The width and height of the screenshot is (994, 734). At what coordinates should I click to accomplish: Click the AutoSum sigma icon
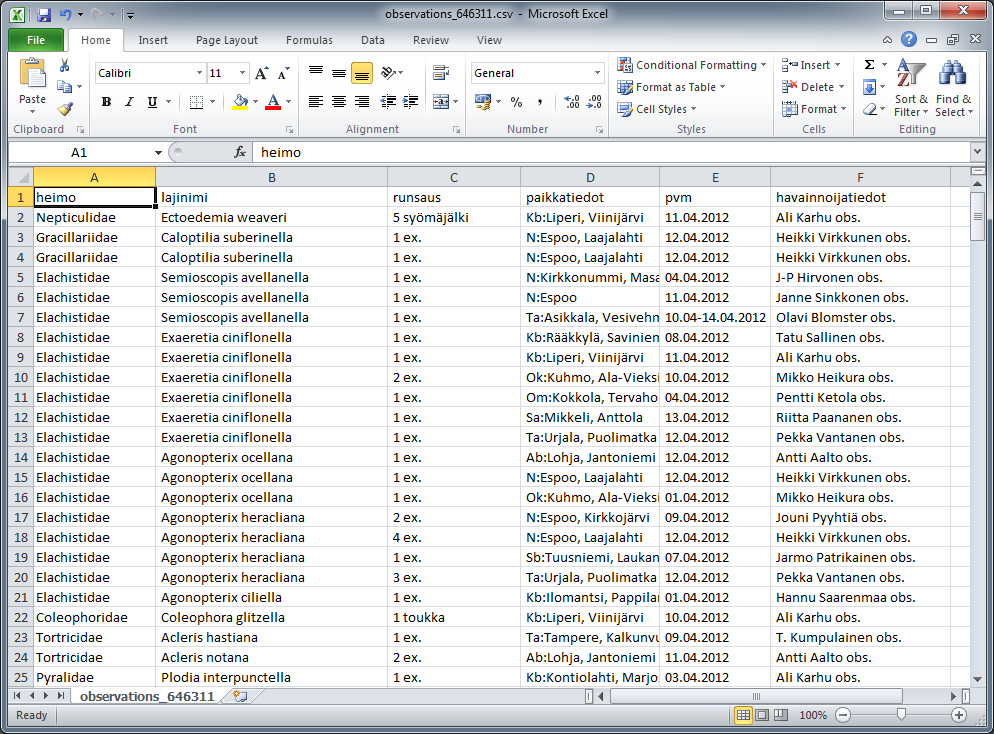tap(870, 65)
